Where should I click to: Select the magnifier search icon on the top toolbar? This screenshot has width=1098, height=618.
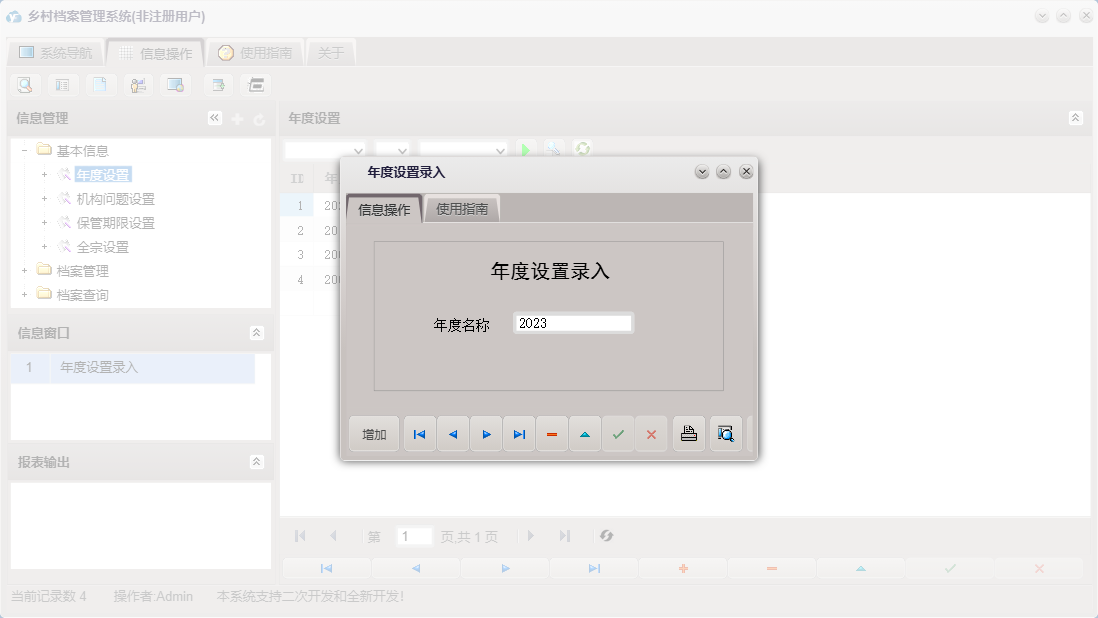pos(24,85)
